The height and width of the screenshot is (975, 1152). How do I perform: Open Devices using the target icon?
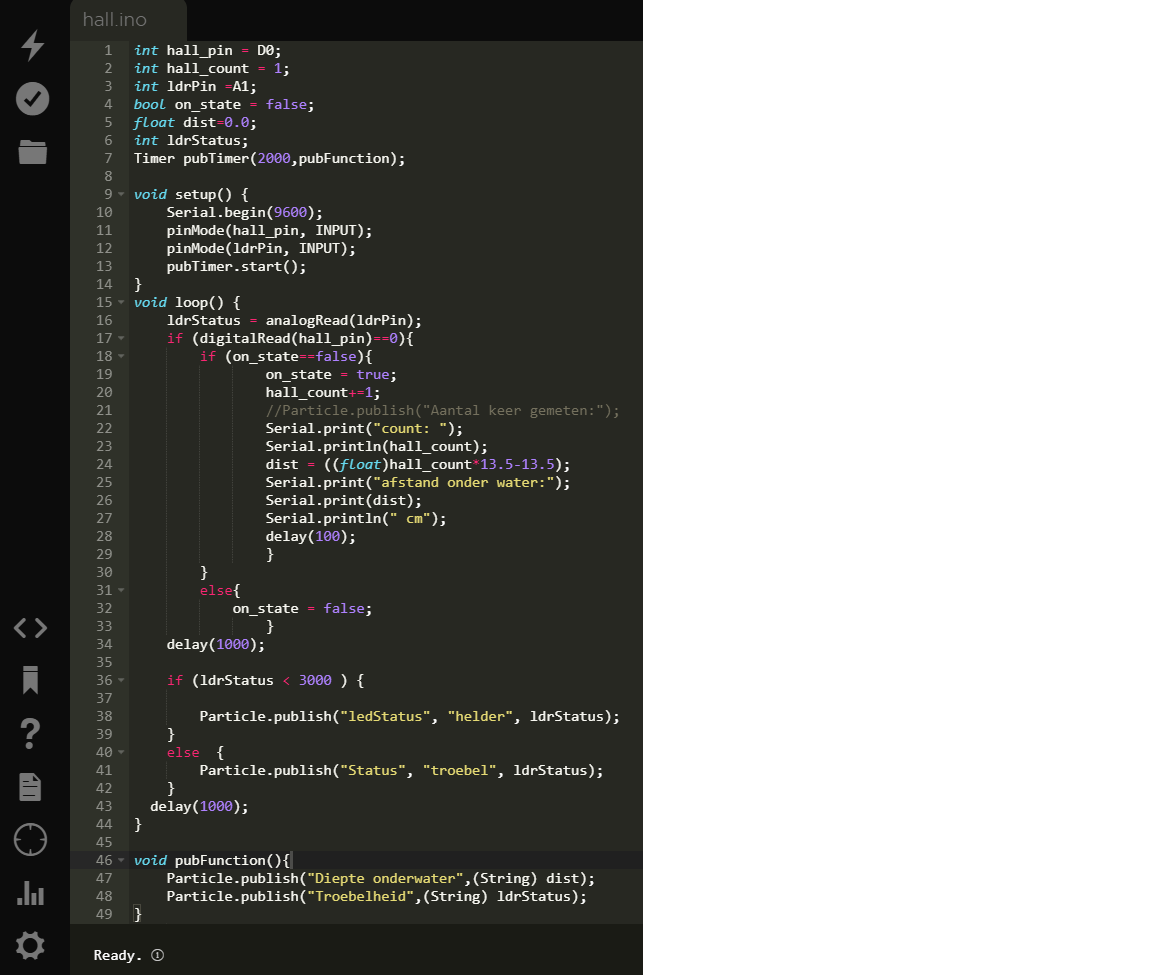pos(31,840)
